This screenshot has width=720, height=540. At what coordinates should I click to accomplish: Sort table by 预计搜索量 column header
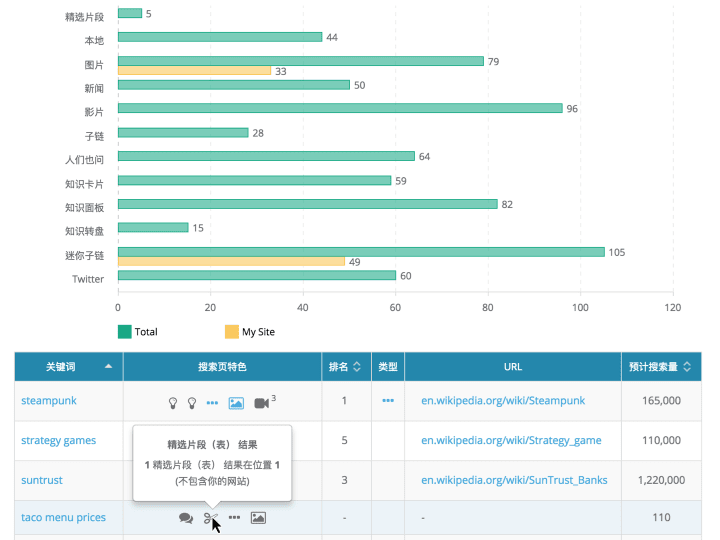[x=659, y=367]
